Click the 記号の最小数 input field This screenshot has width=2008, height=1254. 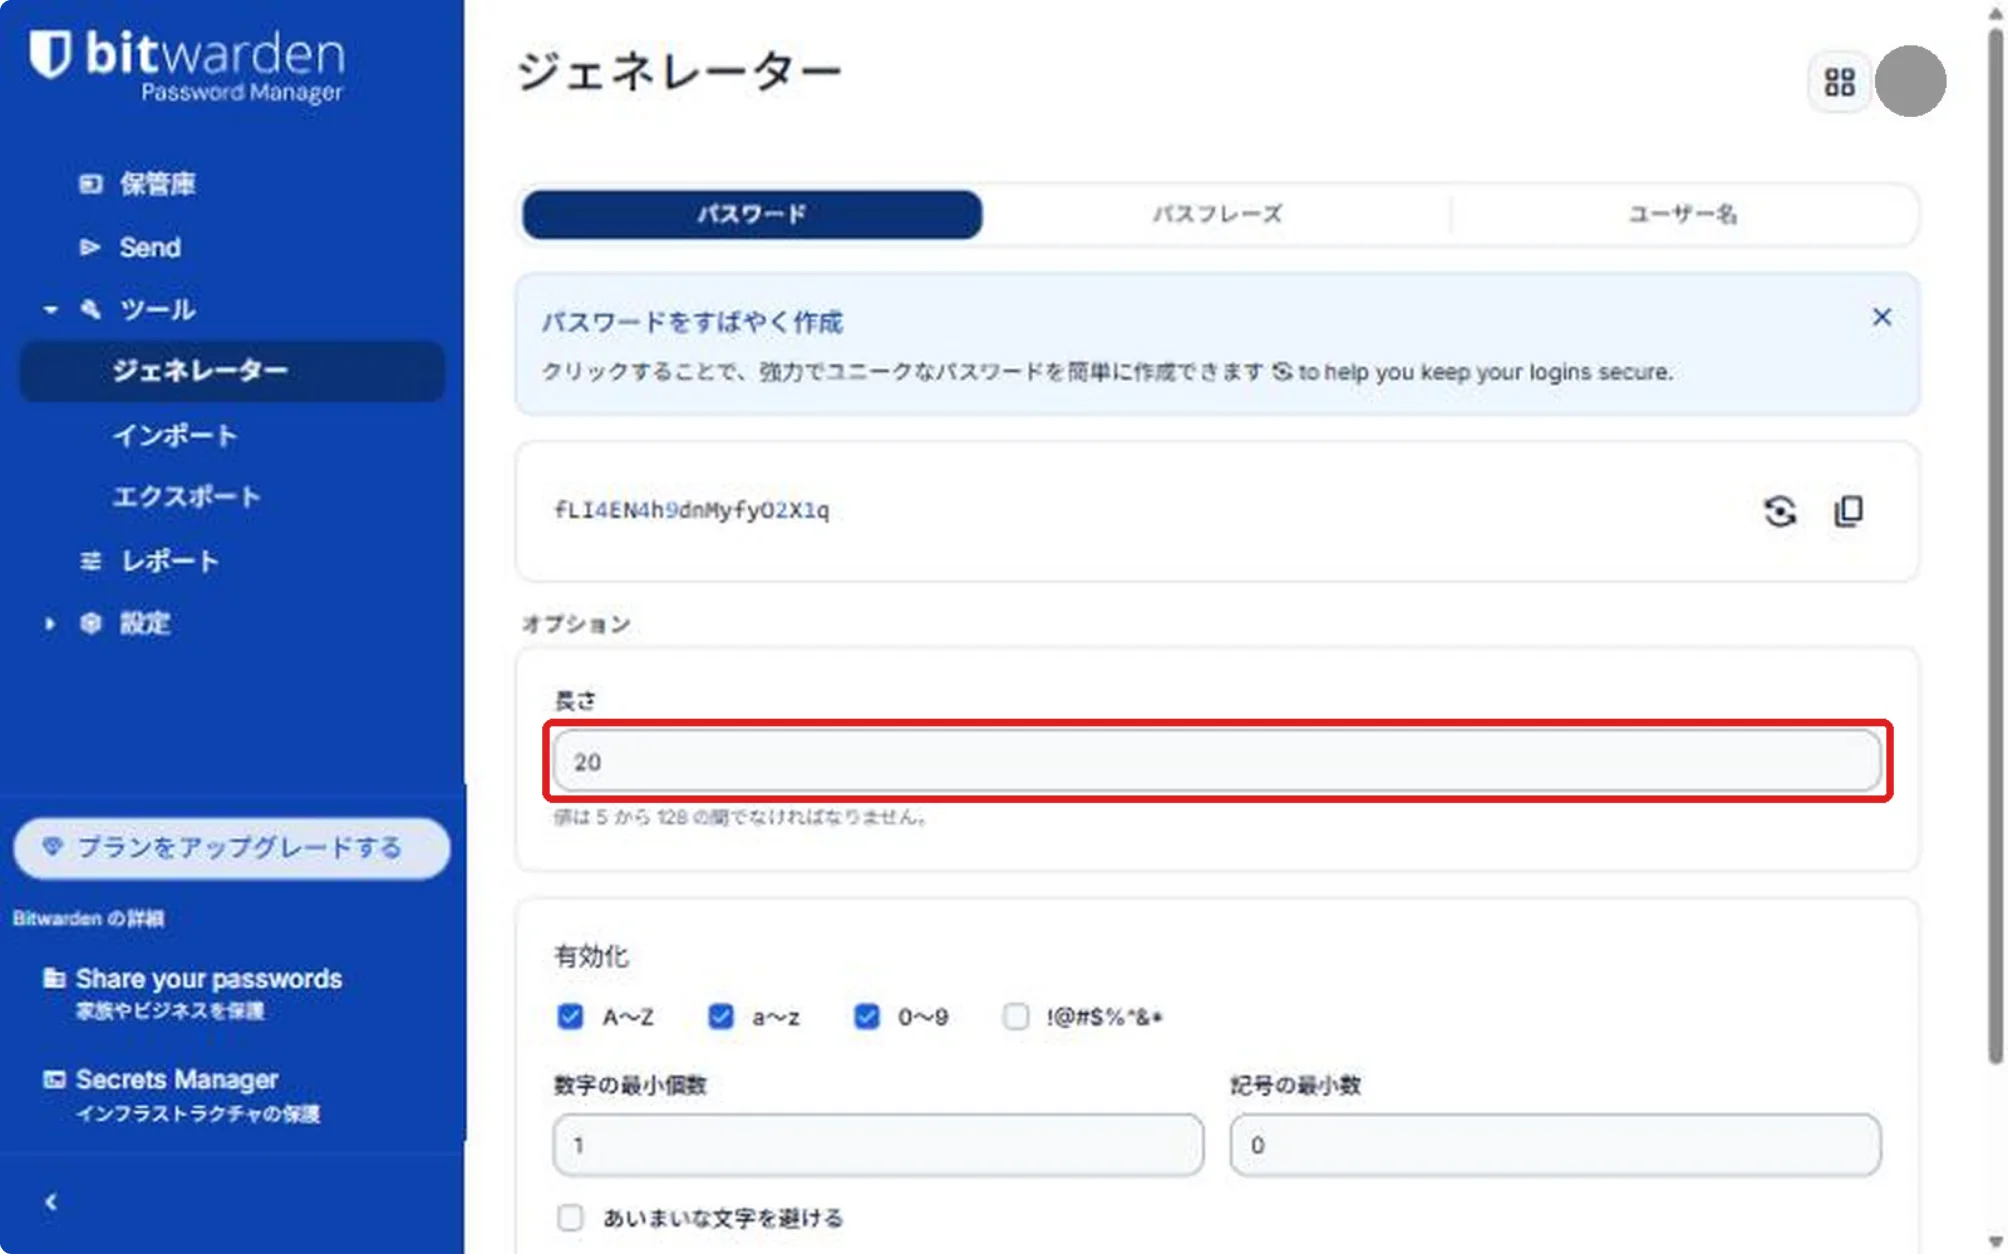[x=1555, y=1145]
